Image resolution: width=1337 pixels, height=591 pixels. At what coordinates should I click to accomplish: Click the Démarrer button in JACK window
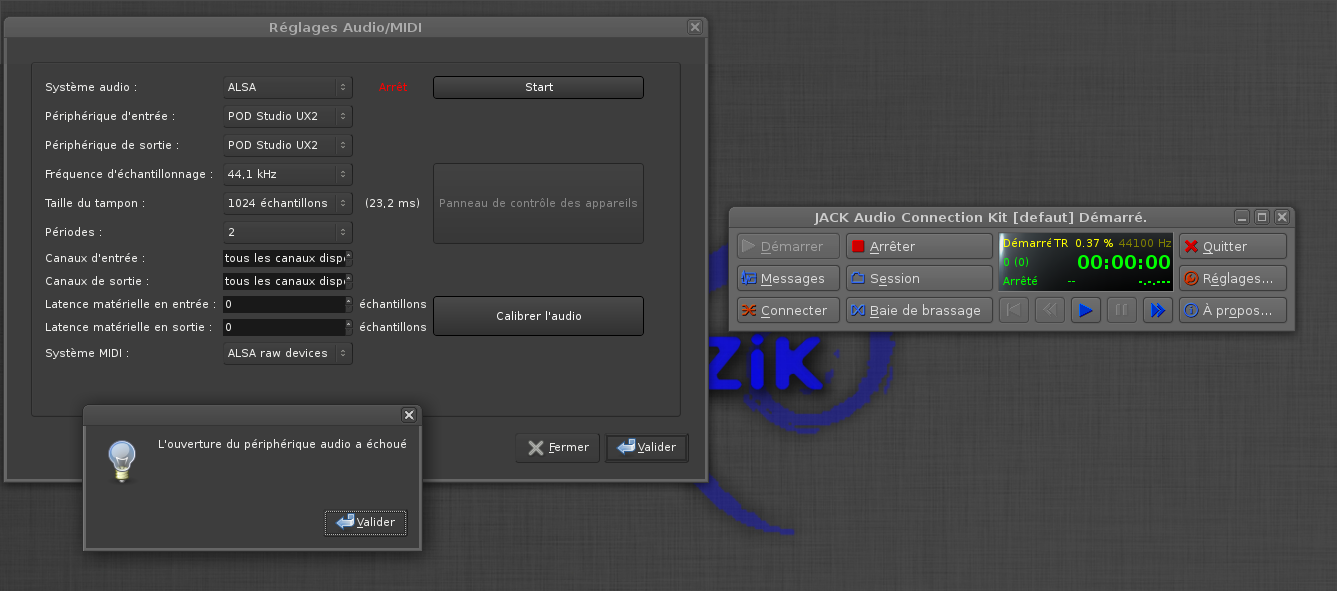pos(788,246)
